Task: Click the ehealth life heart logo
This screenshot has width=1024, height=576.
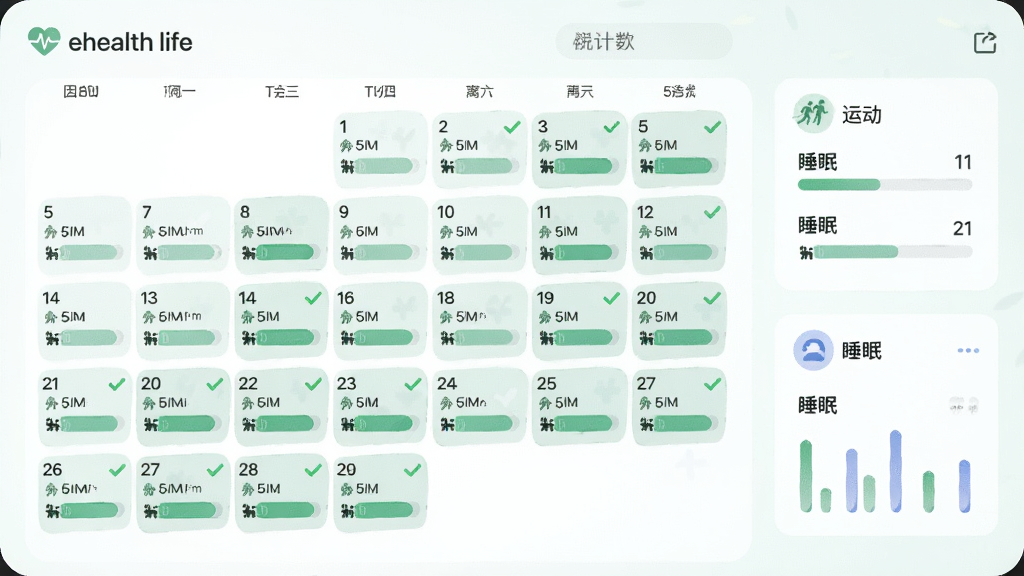Action: pyautogui.click(x=44, y=41)
